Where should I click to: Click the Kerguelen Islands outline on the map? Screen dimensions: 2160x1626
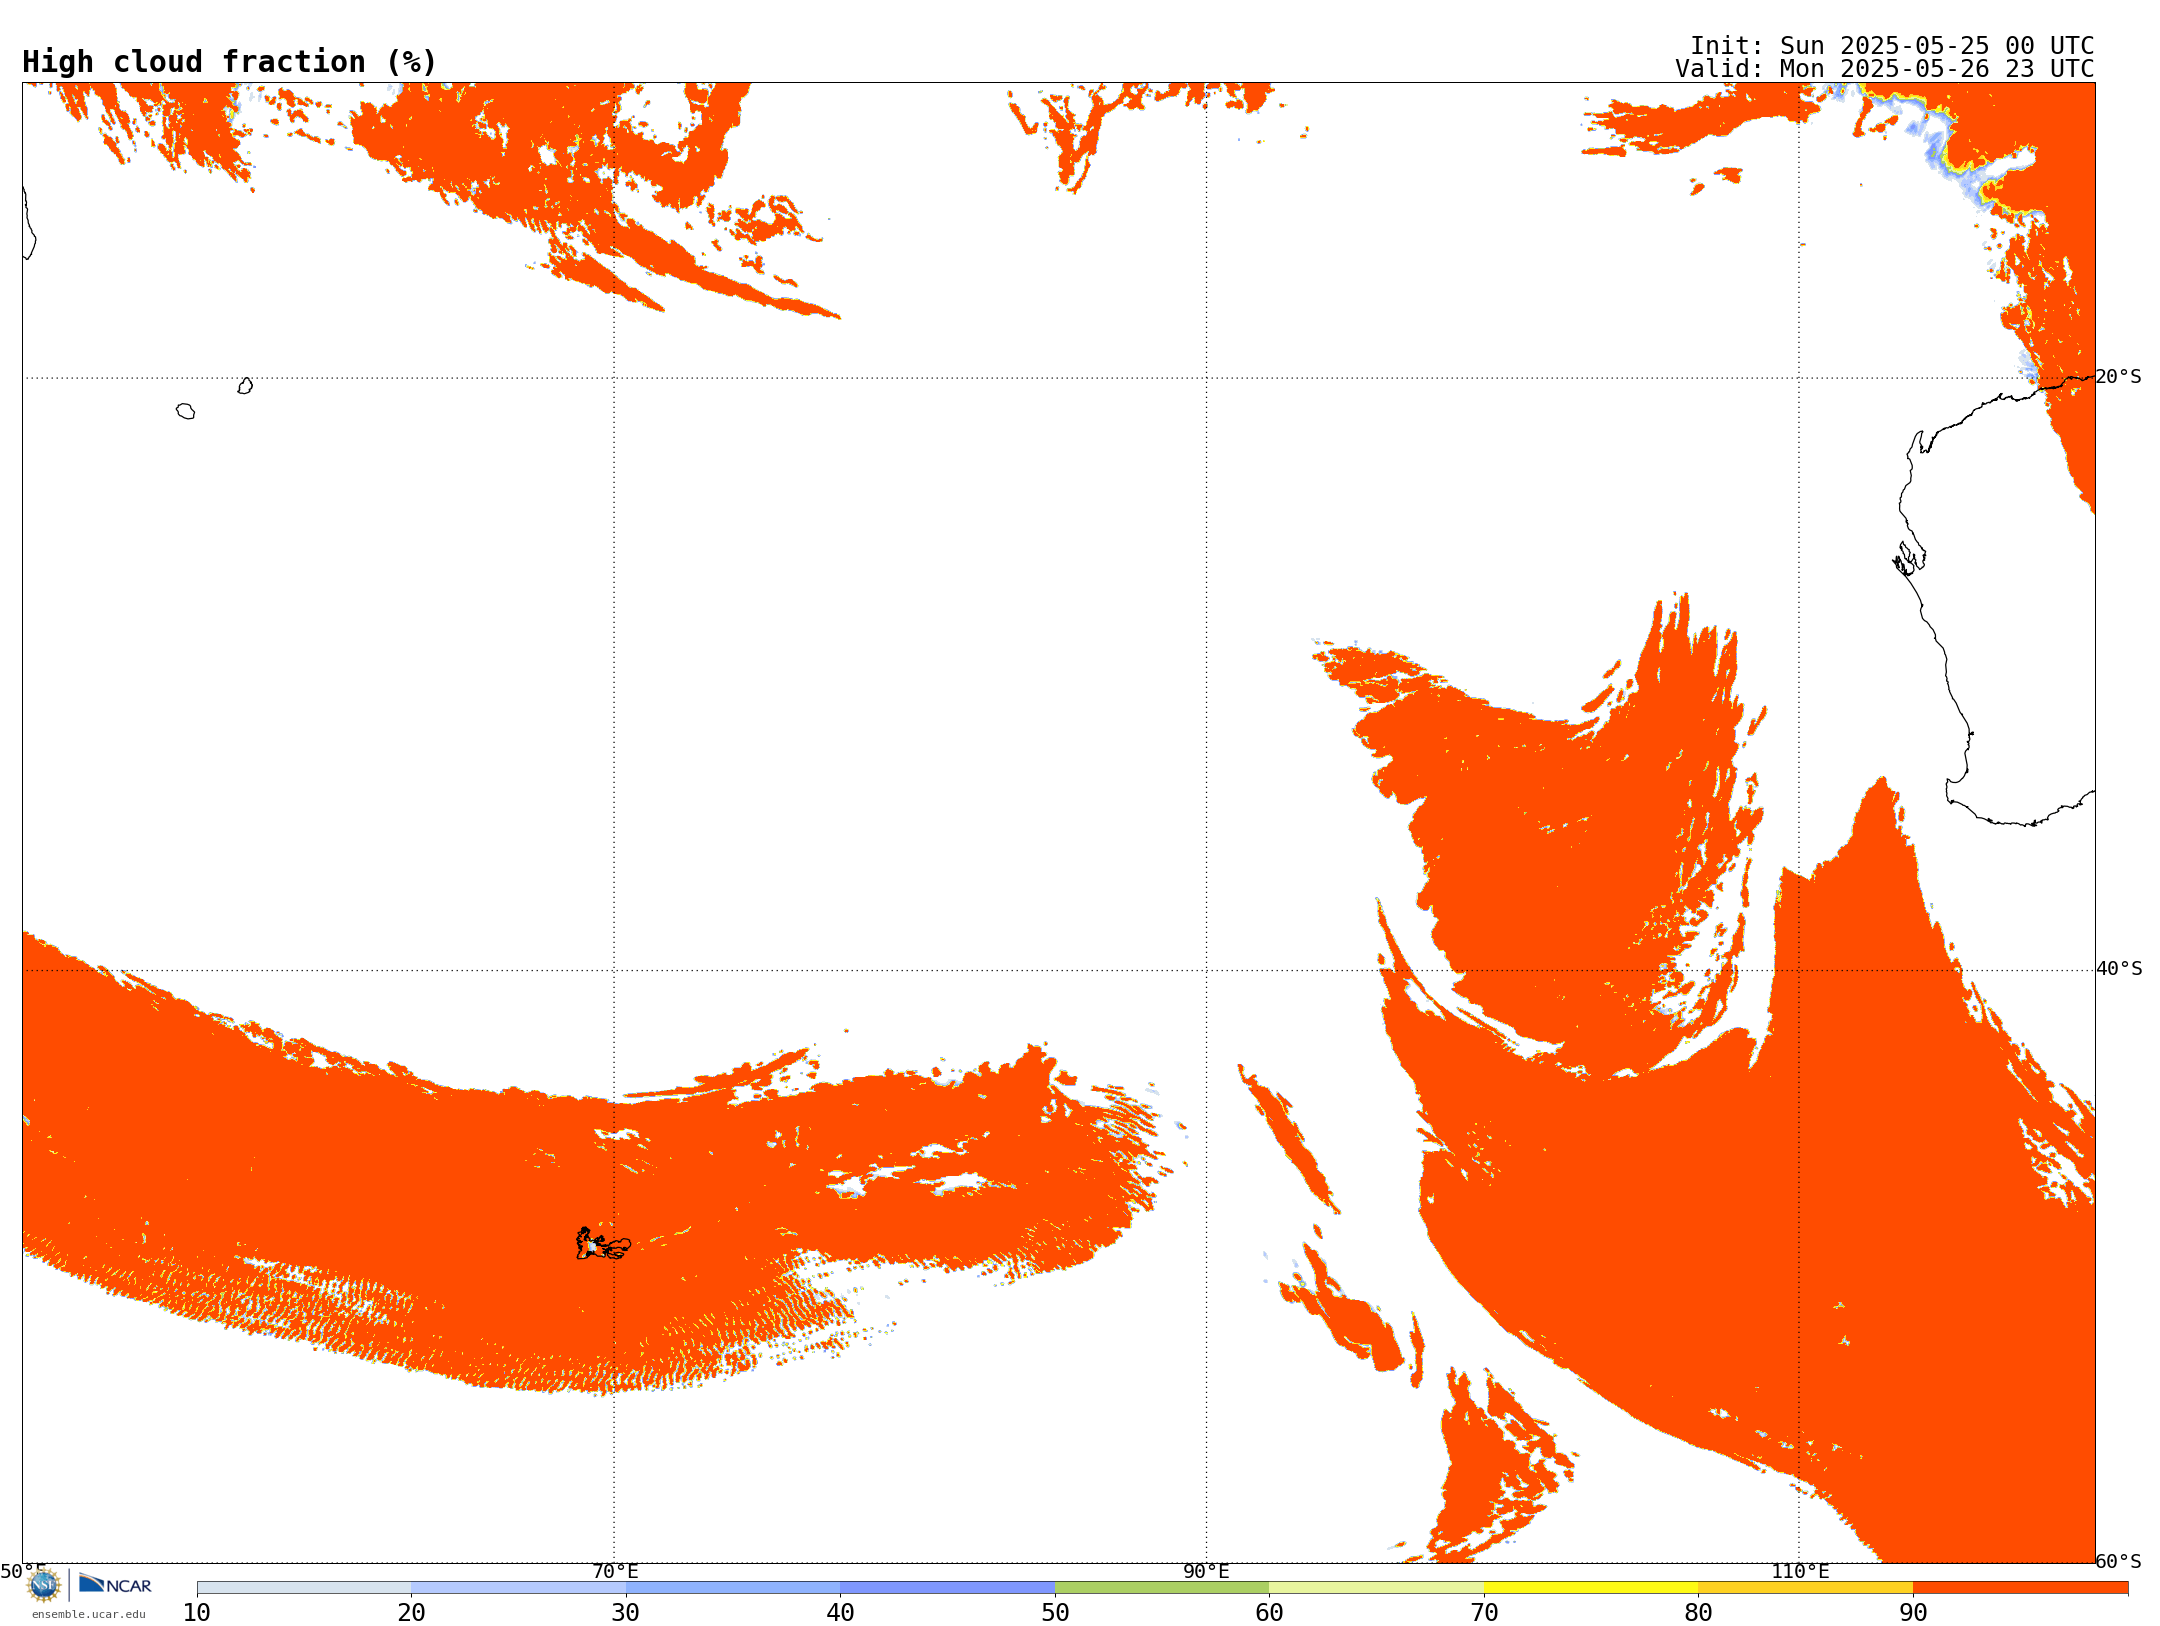pyautogui.click(x=603, y=1244)
